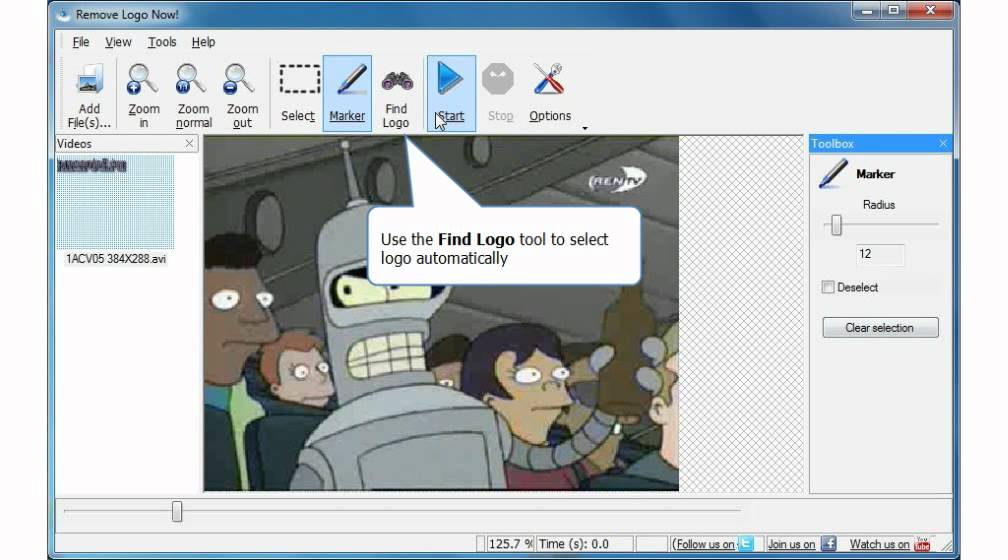Open the View menu
This screenshot has height=560, width=1008.
pyautogui.click(x=118, y=42)
